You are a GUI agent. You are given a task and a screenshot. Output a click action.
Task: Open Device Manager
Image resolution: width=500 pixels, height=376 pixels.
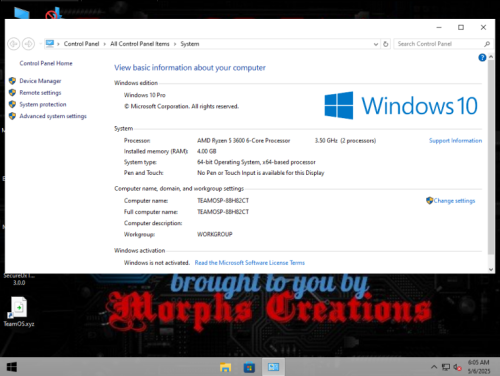40,81
